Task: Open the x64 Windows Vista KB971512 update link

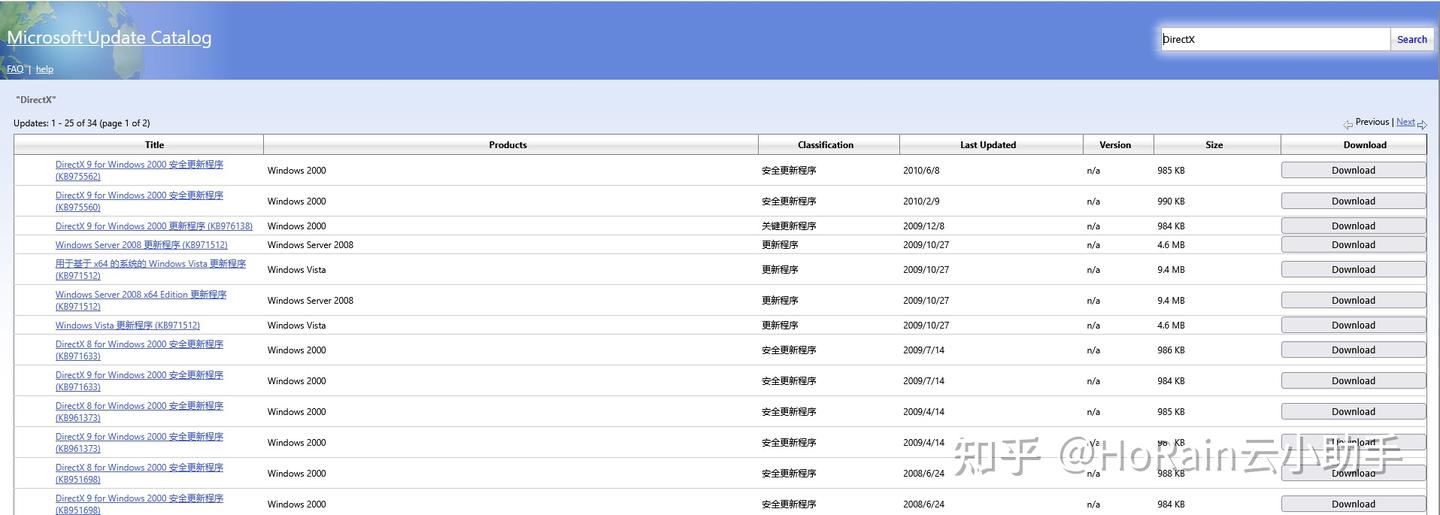Action: point(150,270)
